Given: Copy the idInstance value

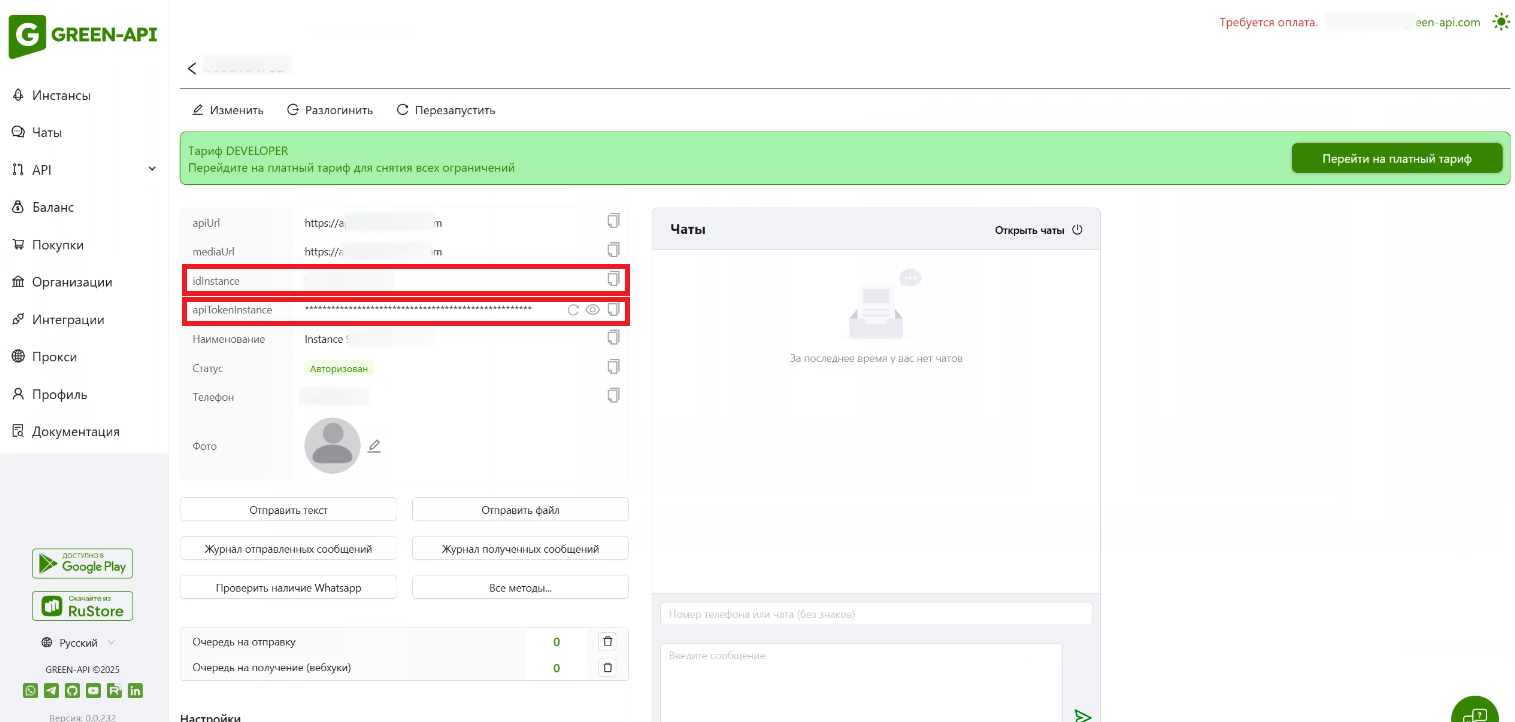Looking at the screenshot, I should click(614, 279).
